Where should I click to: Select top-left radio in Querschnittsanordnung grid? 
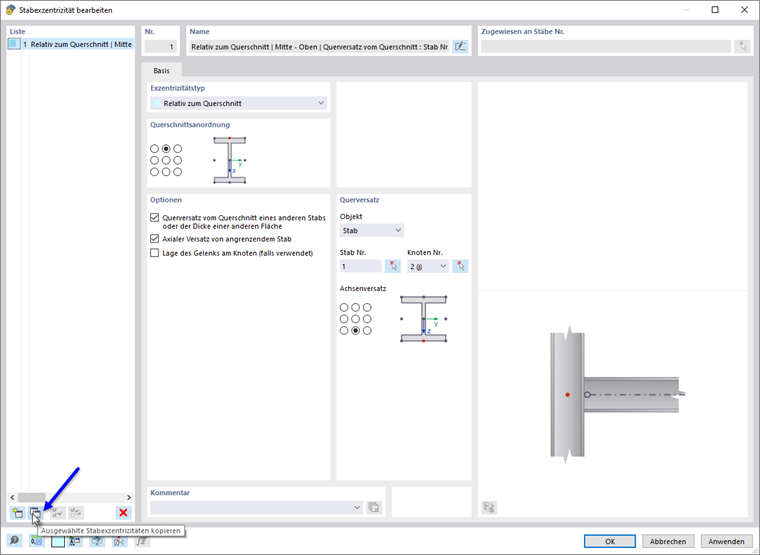(x=155, y=148)
